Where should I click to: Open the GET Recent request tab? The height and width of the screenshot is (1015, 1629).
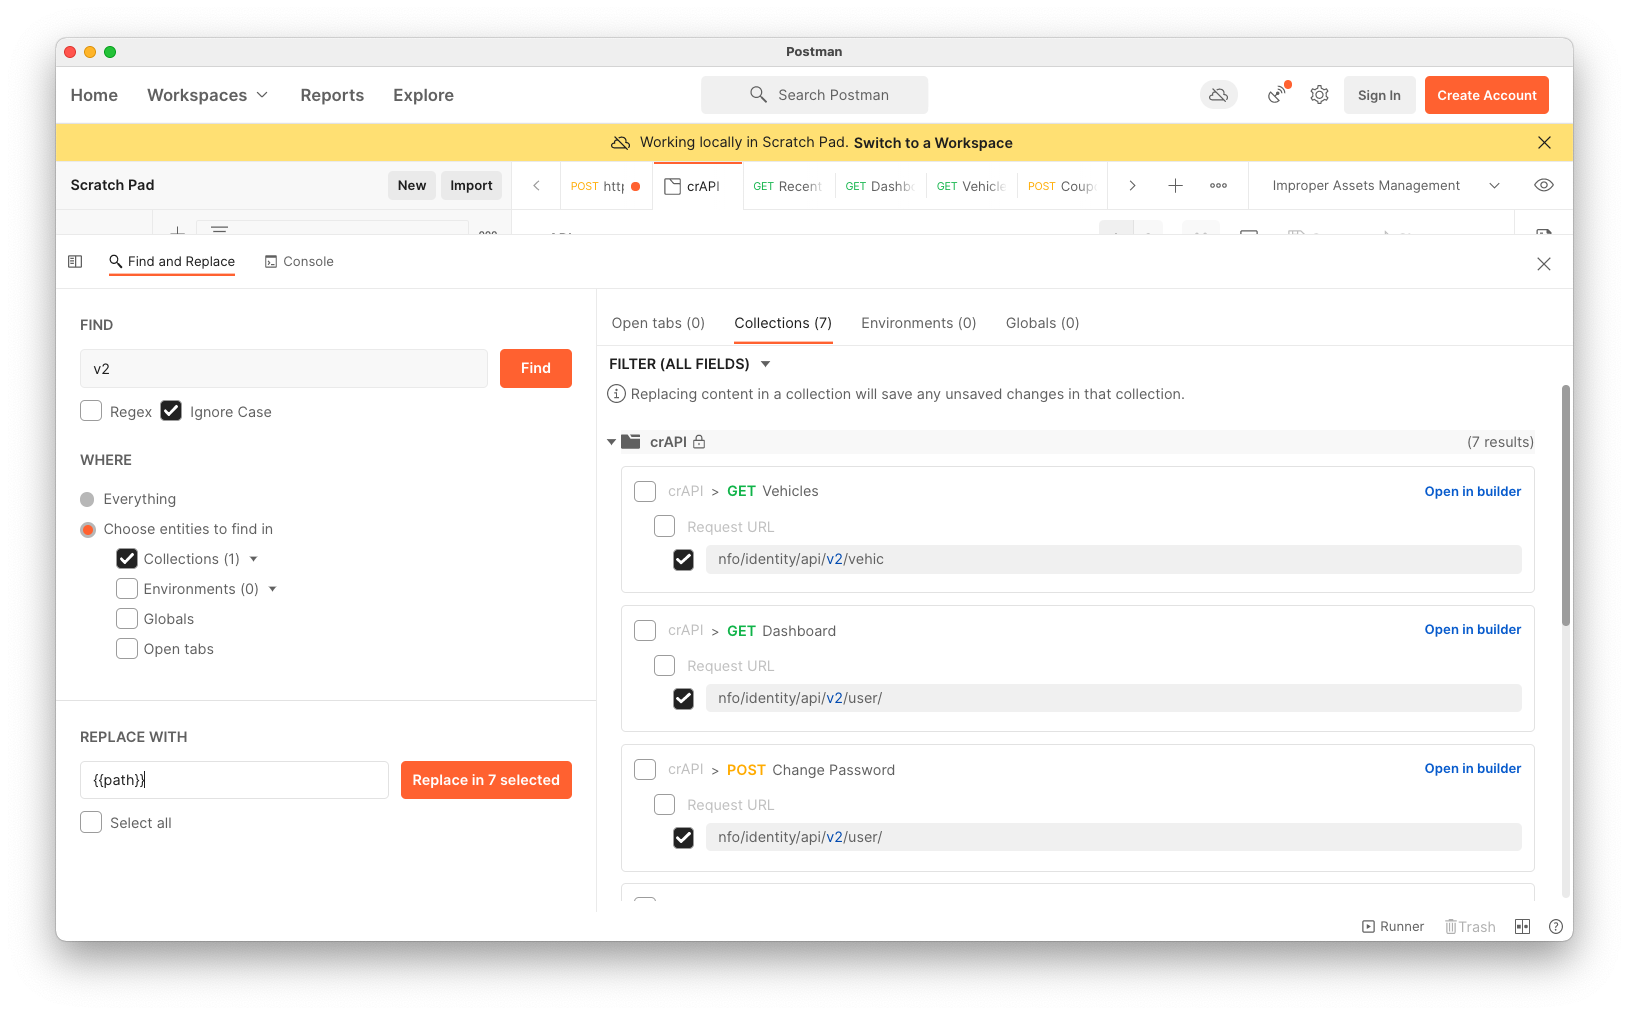(789, 186)
